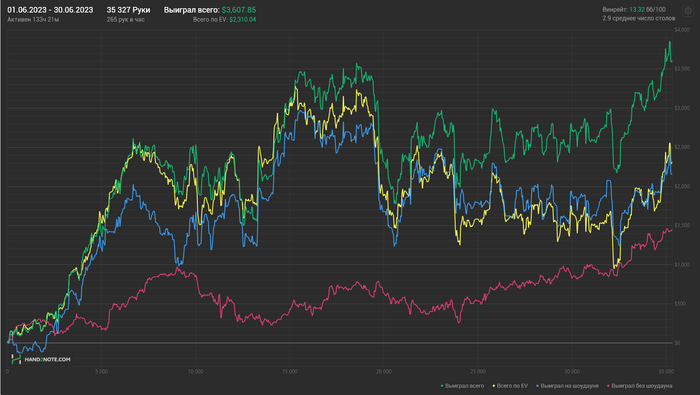This screenshot has height=395, width=700.
Task: Toggle the 'Всего по EV' legend series
Action: point(510,386)
